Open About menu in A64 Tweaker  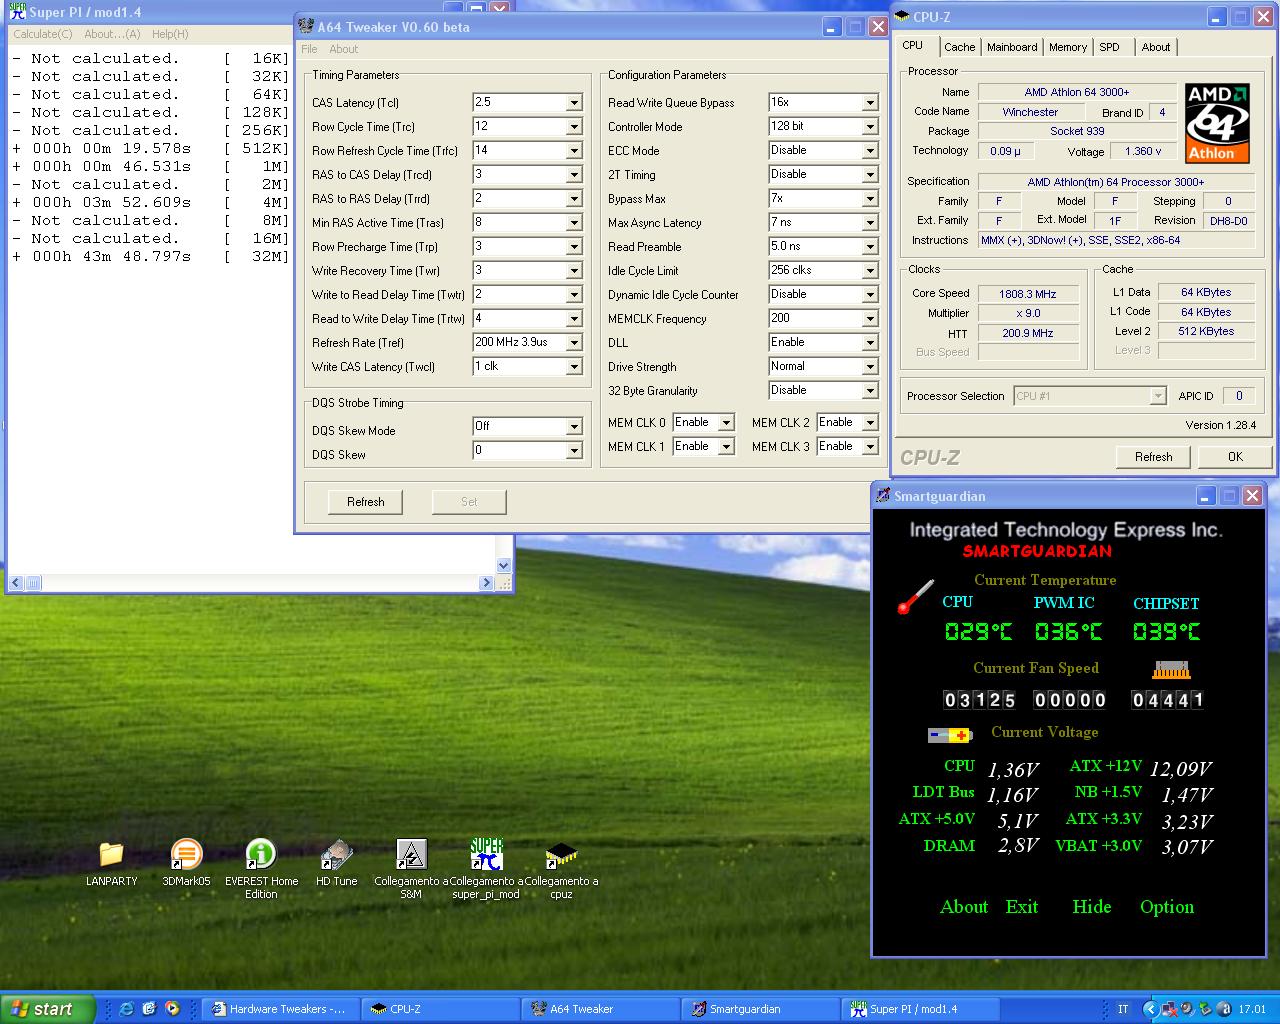(343, 49)
